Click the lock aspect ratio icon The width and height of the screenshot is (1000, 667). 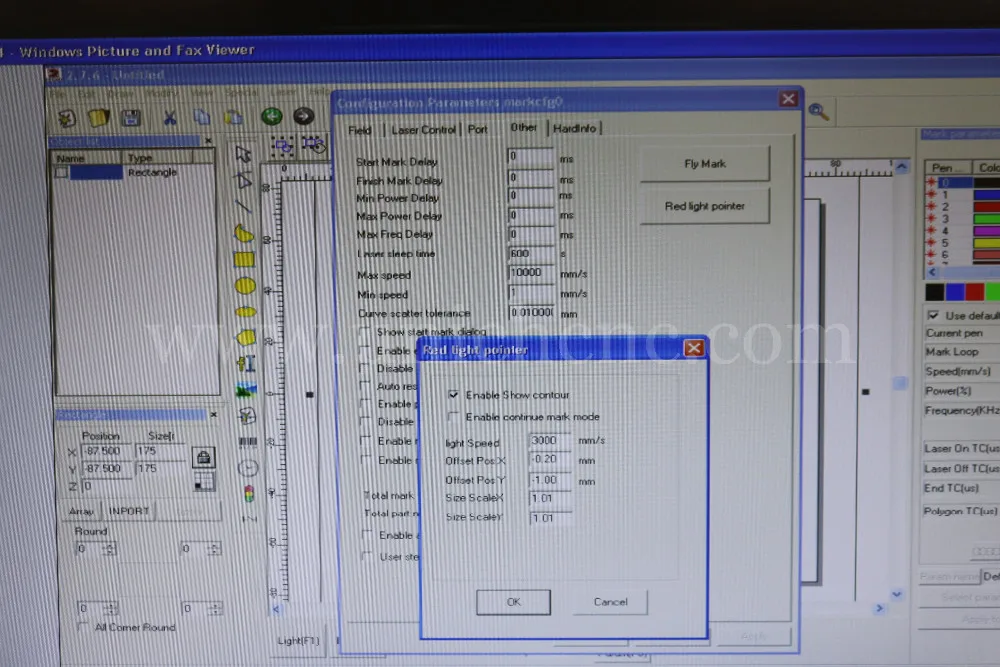click(203, 457)
